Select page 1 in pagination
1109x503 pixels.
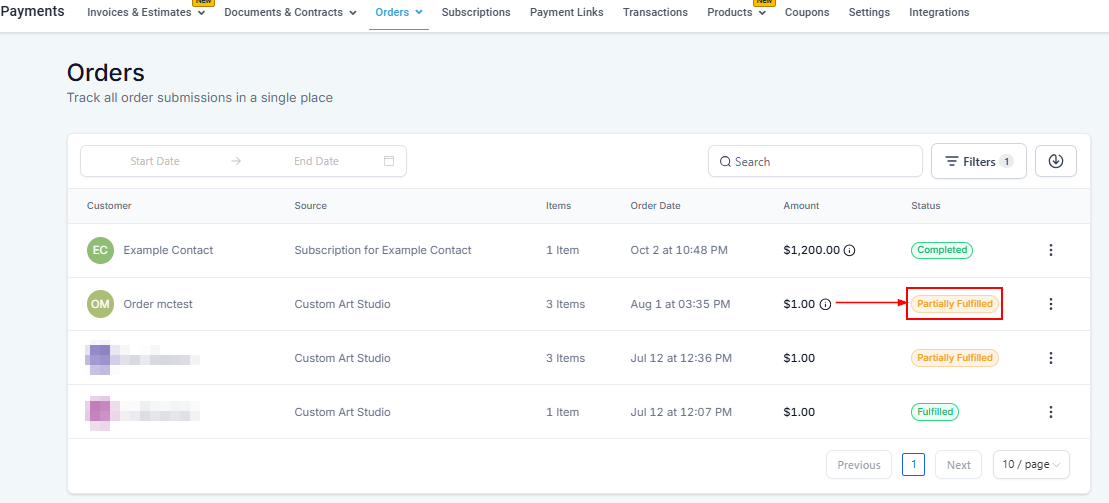click(914, 465)
